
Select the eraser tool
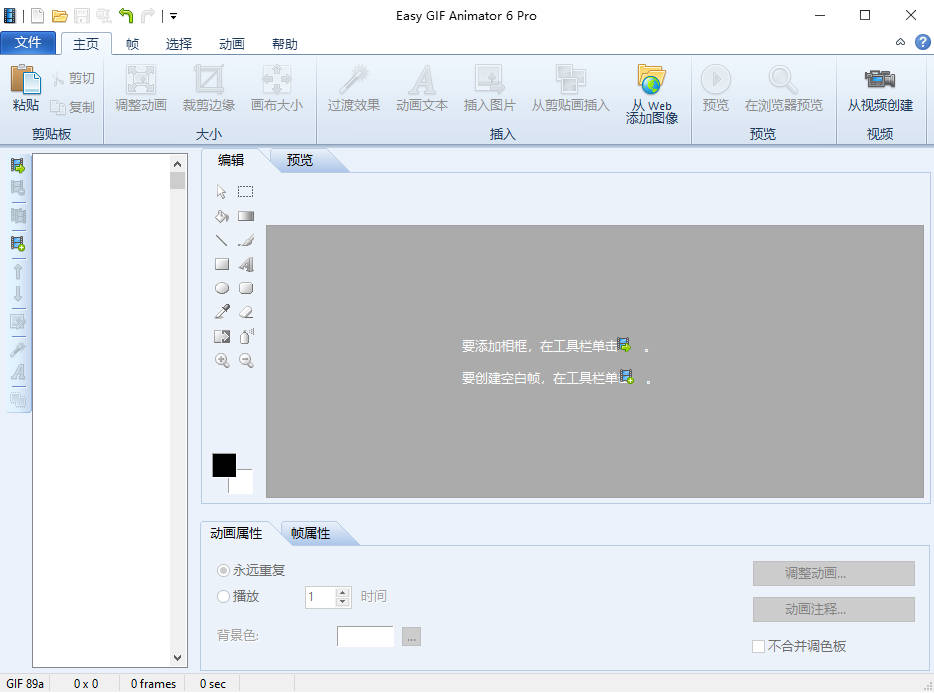[x=246, y=312]
